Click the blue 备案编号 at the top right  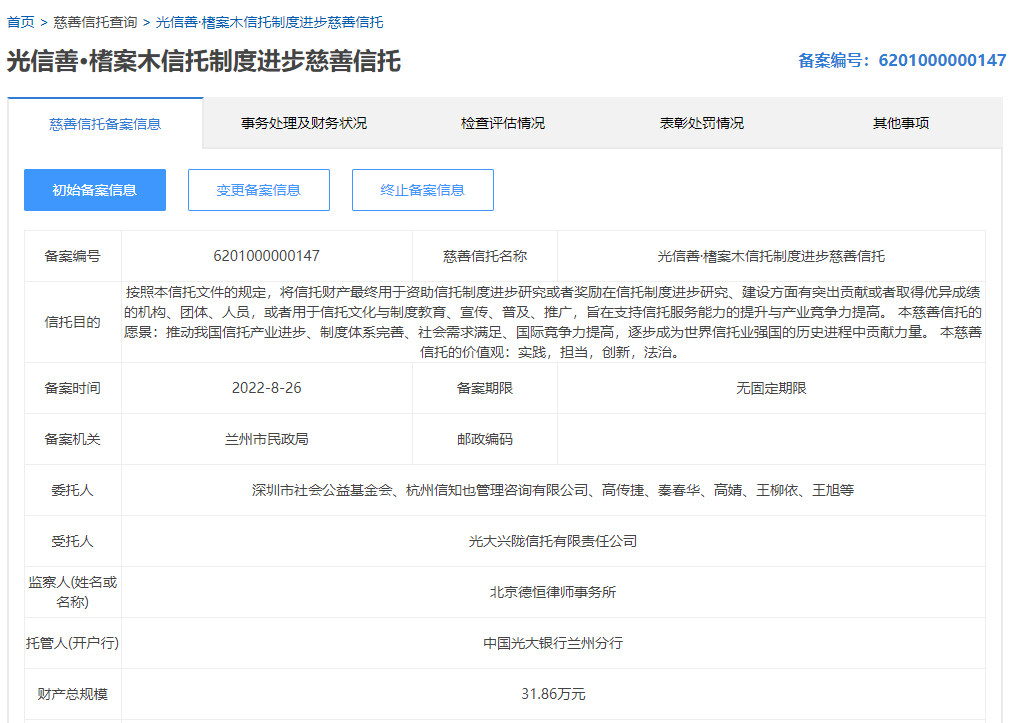pyautogui.click(x=901, y=61)
